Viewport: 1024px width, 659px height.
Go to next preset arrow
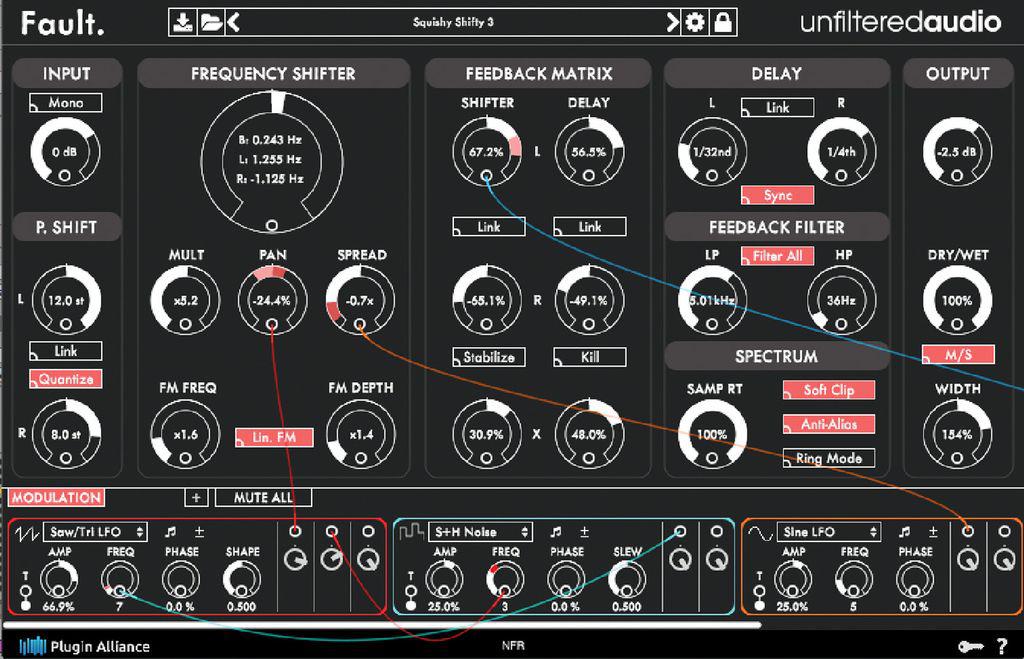(x=672, y=22)
